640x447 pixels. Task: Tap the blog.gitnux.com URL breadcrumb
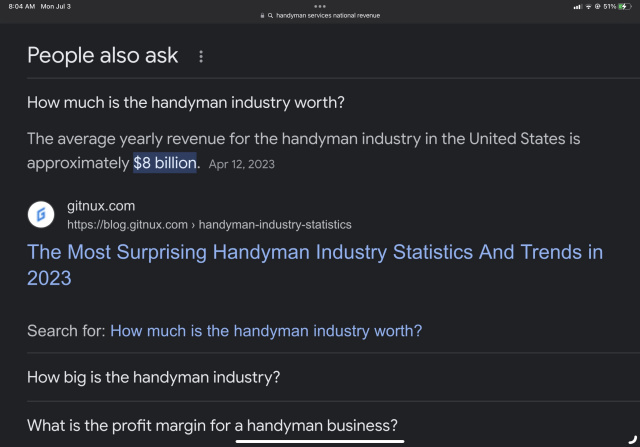click(x=209, y=225)
